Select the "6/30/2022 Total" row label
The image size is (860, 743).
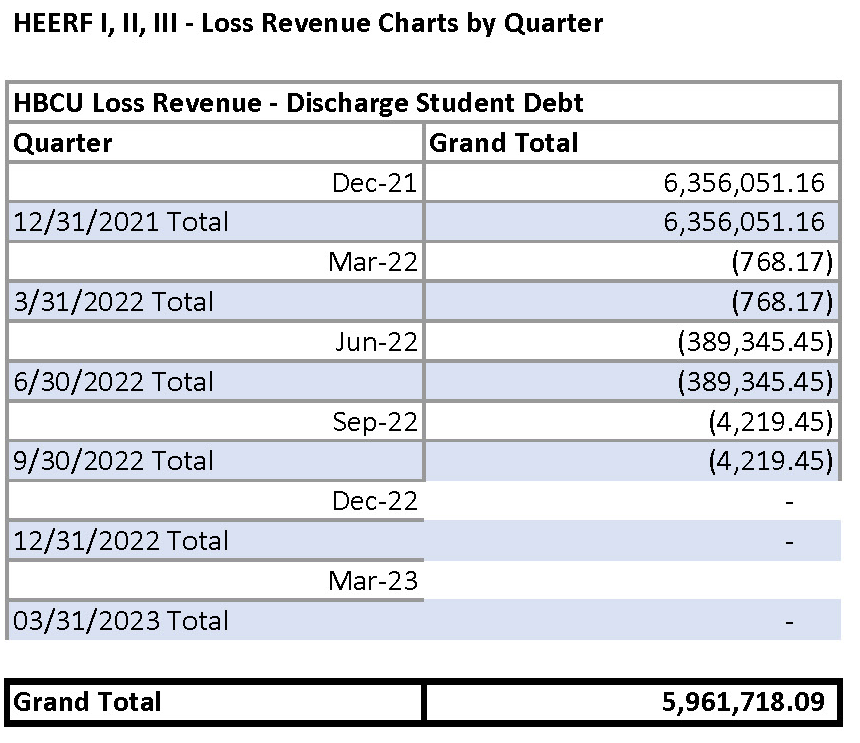(114, 382)
